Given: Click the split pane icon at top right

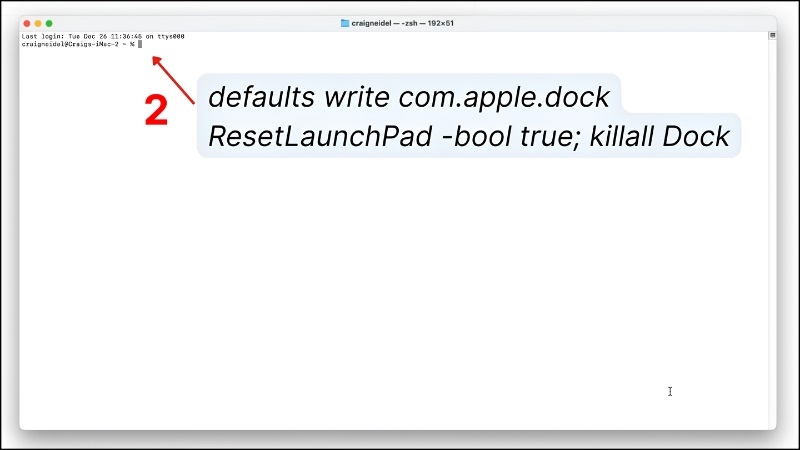Looking at the screenshot, I should (772, 35).
